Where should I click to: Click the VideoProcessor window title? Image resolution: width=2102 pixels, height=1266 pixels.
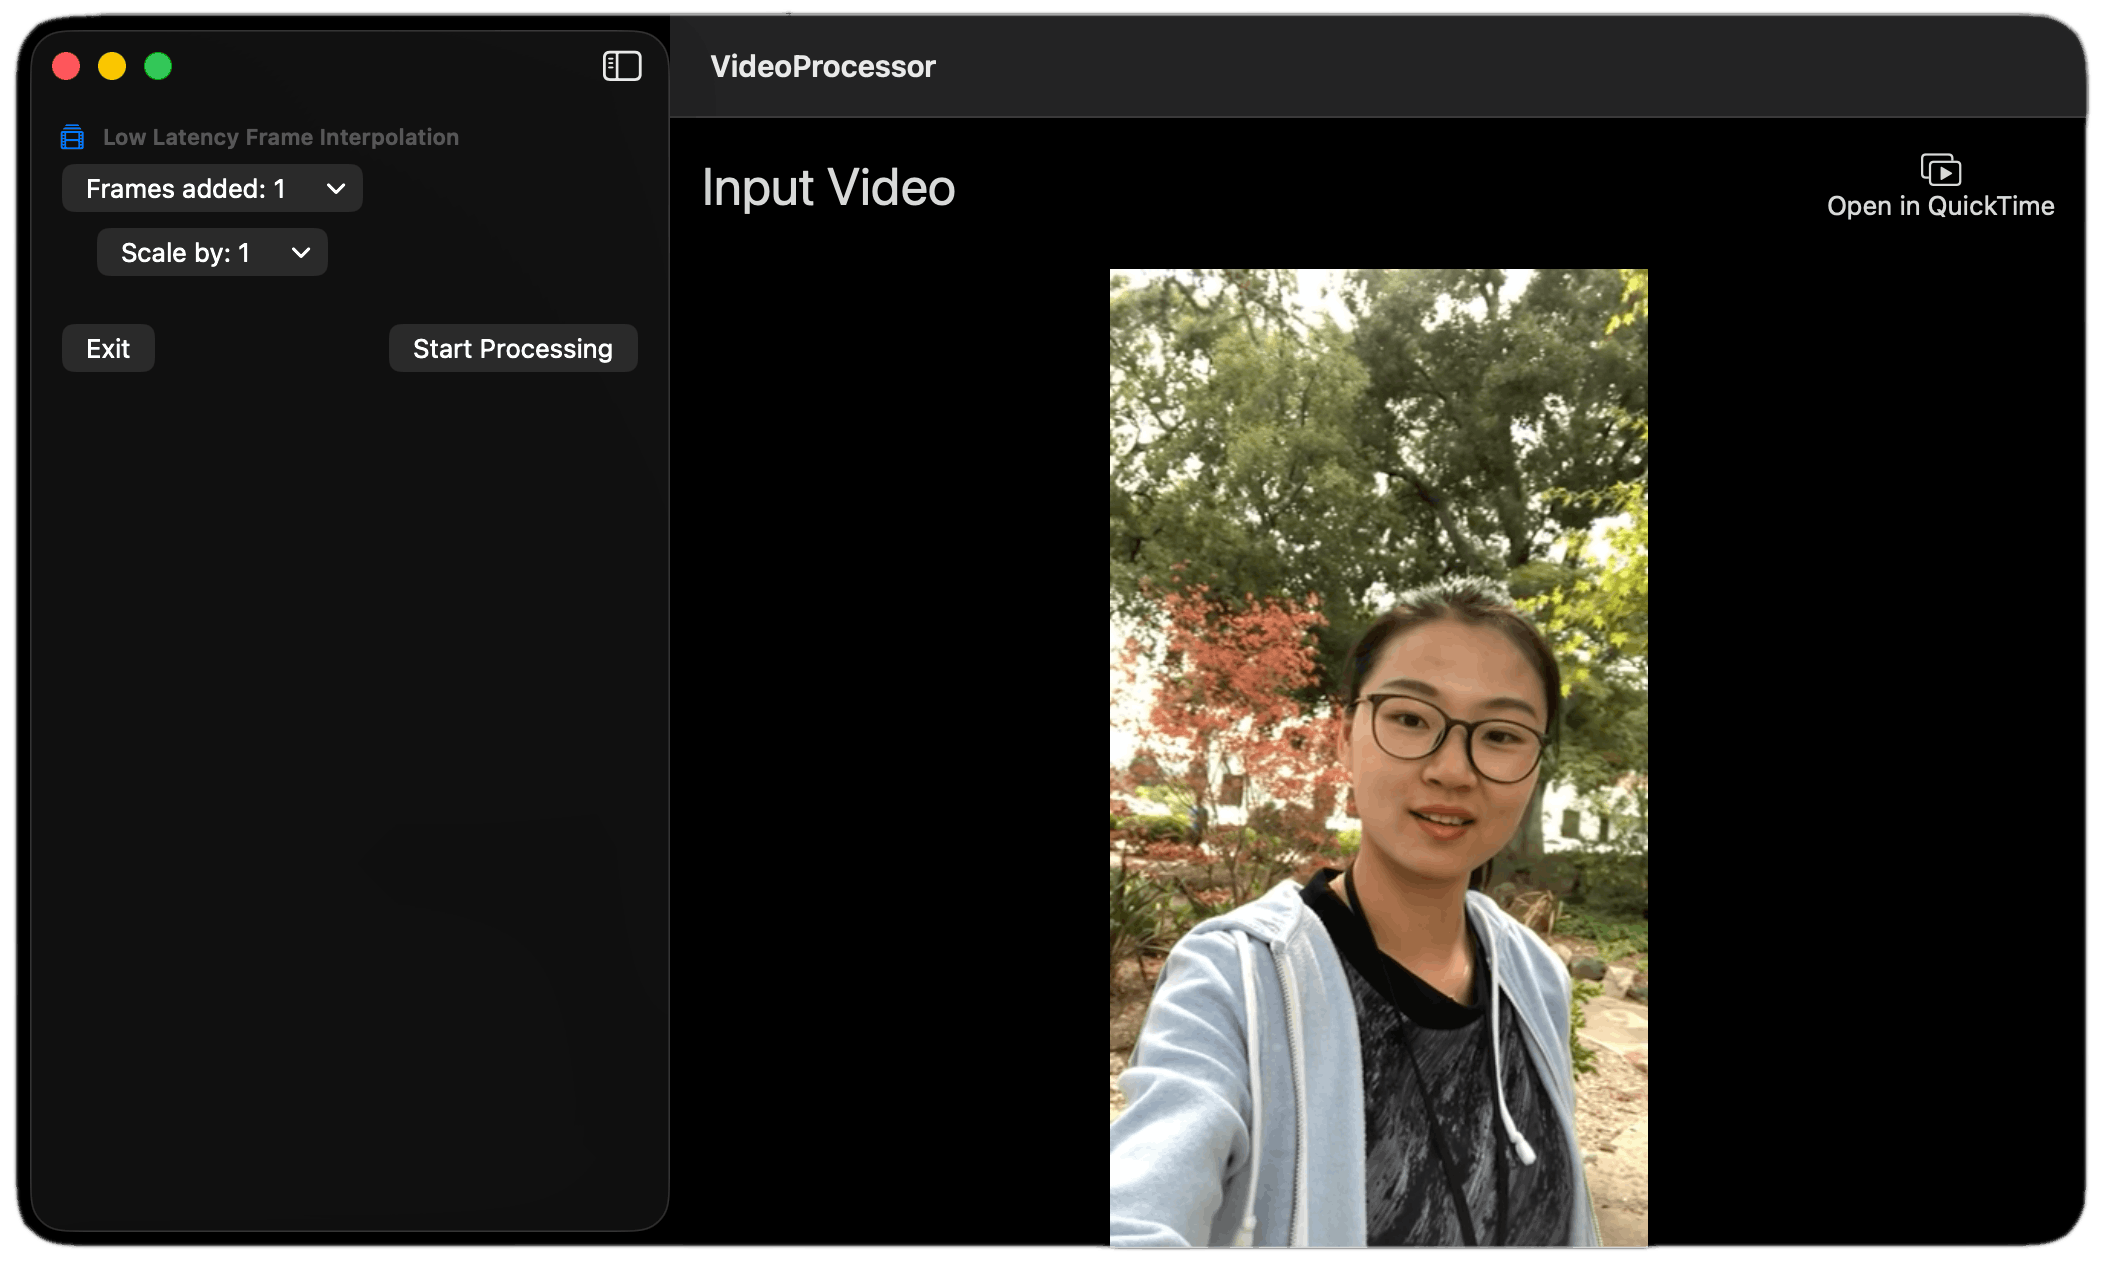pos(823,67)
